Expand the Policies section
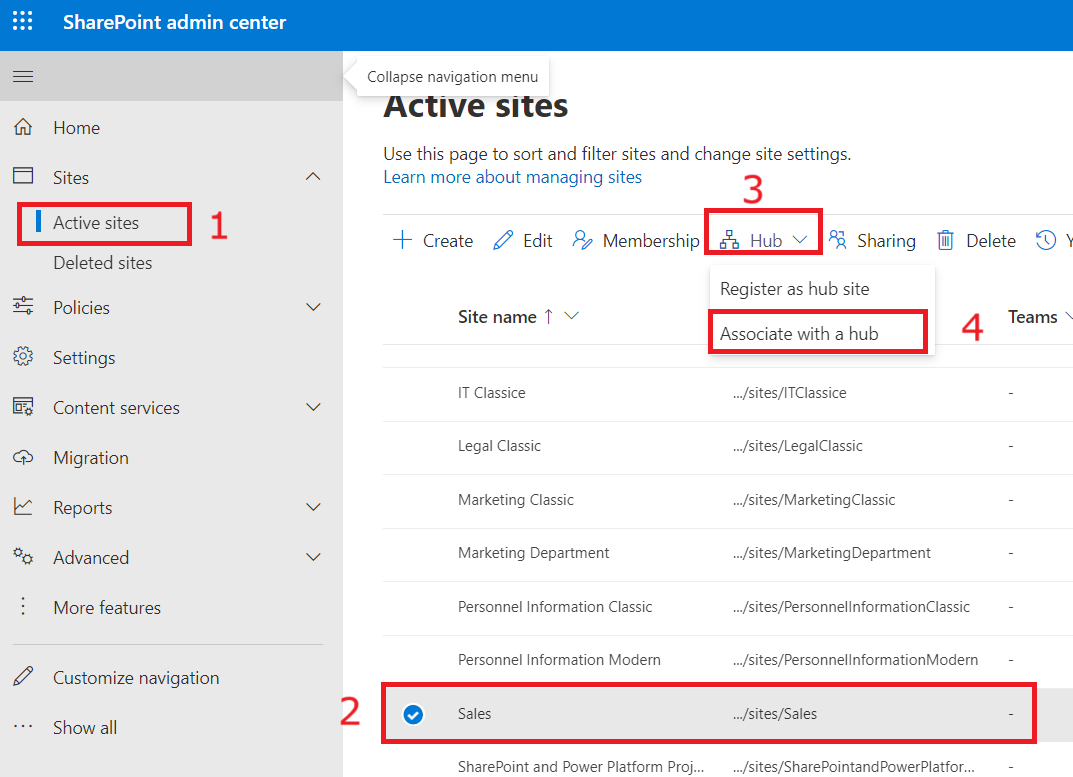The image size is (1073, 777). click(x=313, y=308)
